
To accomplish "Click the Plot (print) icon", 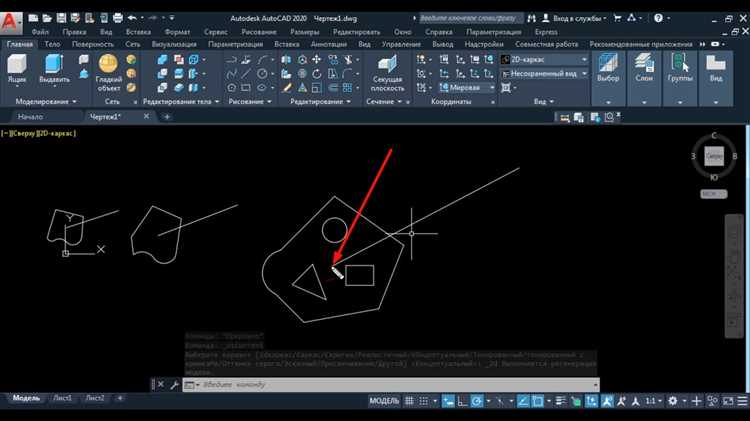I will point(118,18).
